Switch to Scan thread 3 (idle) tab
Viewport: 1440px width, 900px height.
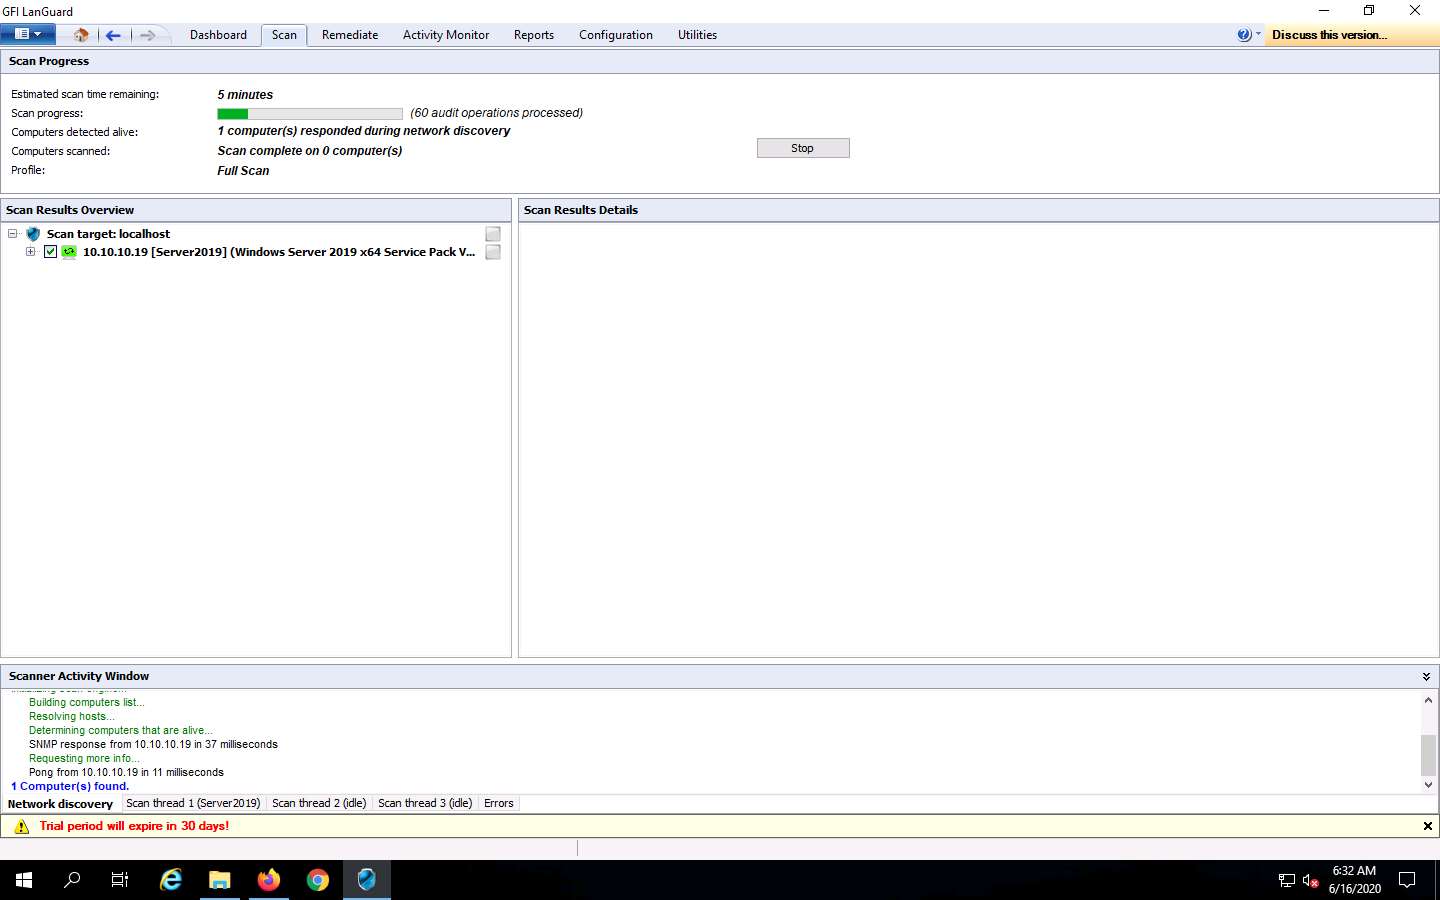coord(425,803)
